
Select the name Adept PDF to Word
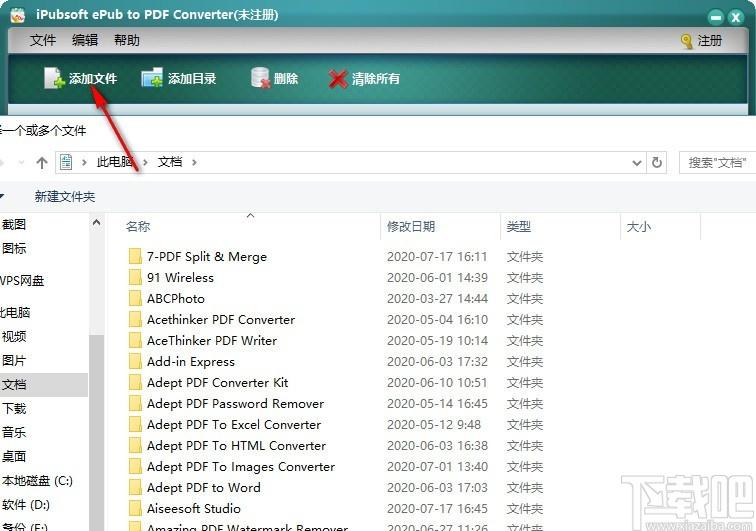pos(203,487)
